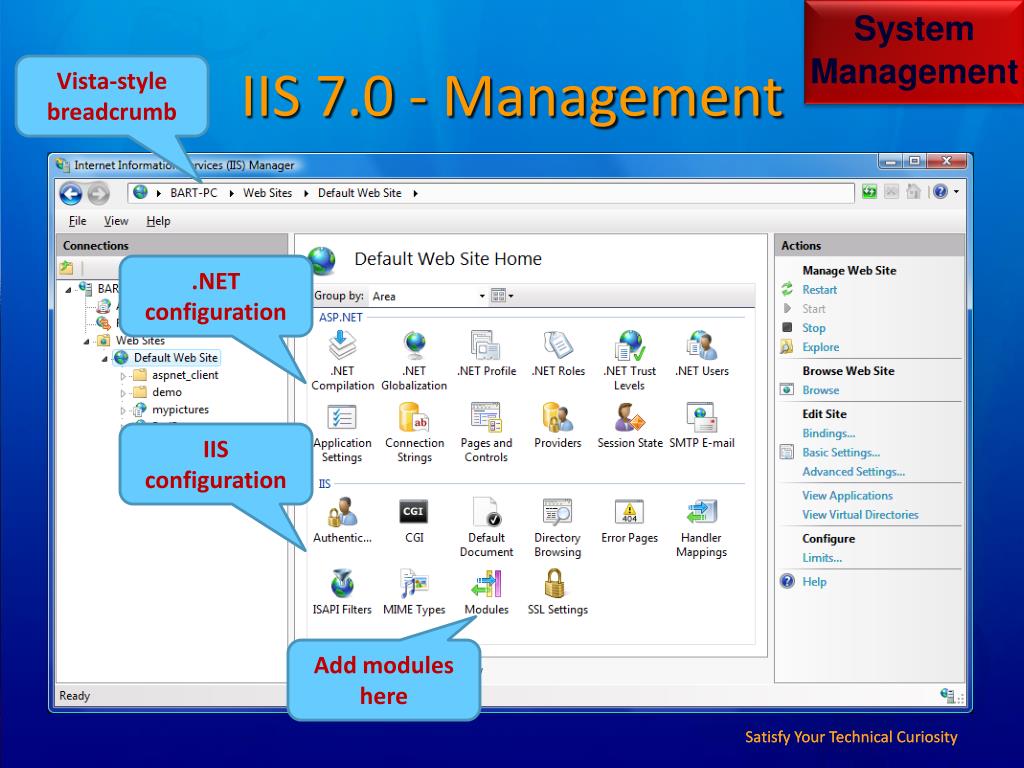Select Default Web Site in the tree
Image resolution: width=1024 pixels, height=768 pixels.
pyautogui.click(x=176, y=358)
